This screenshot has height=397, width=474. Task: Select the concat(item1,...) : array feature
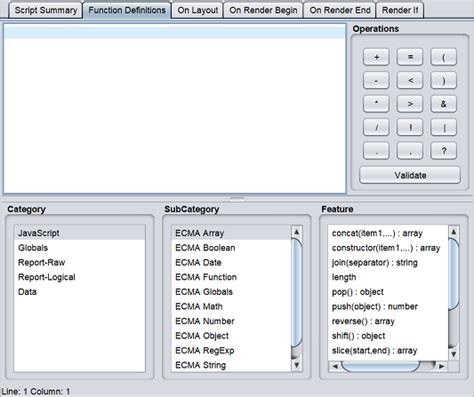pos(388,233)
